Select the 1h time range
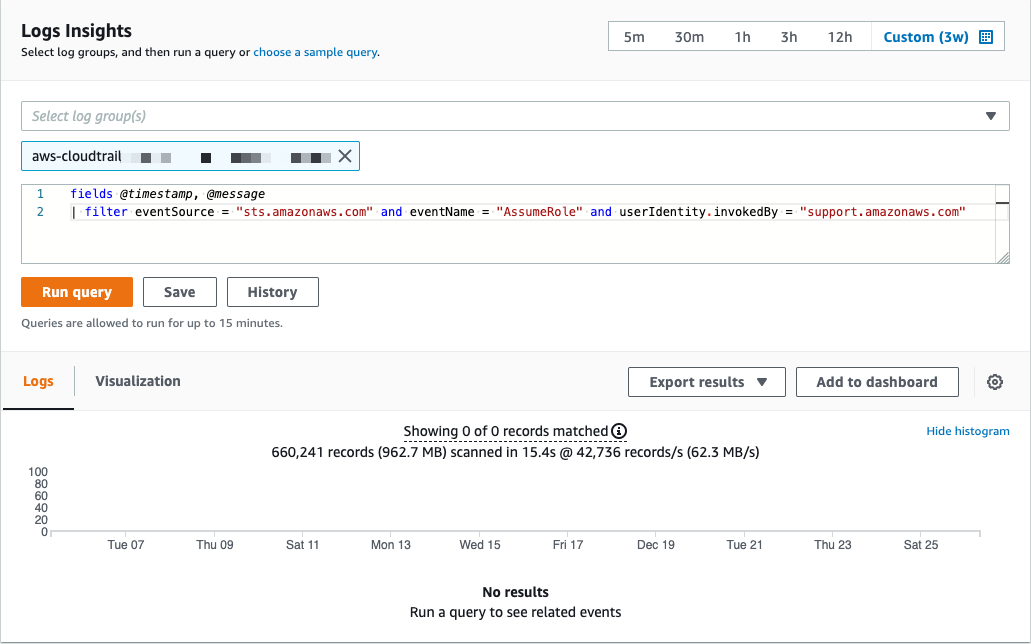Viewport: 1031px width, 644px height. [x=742, y=37]
